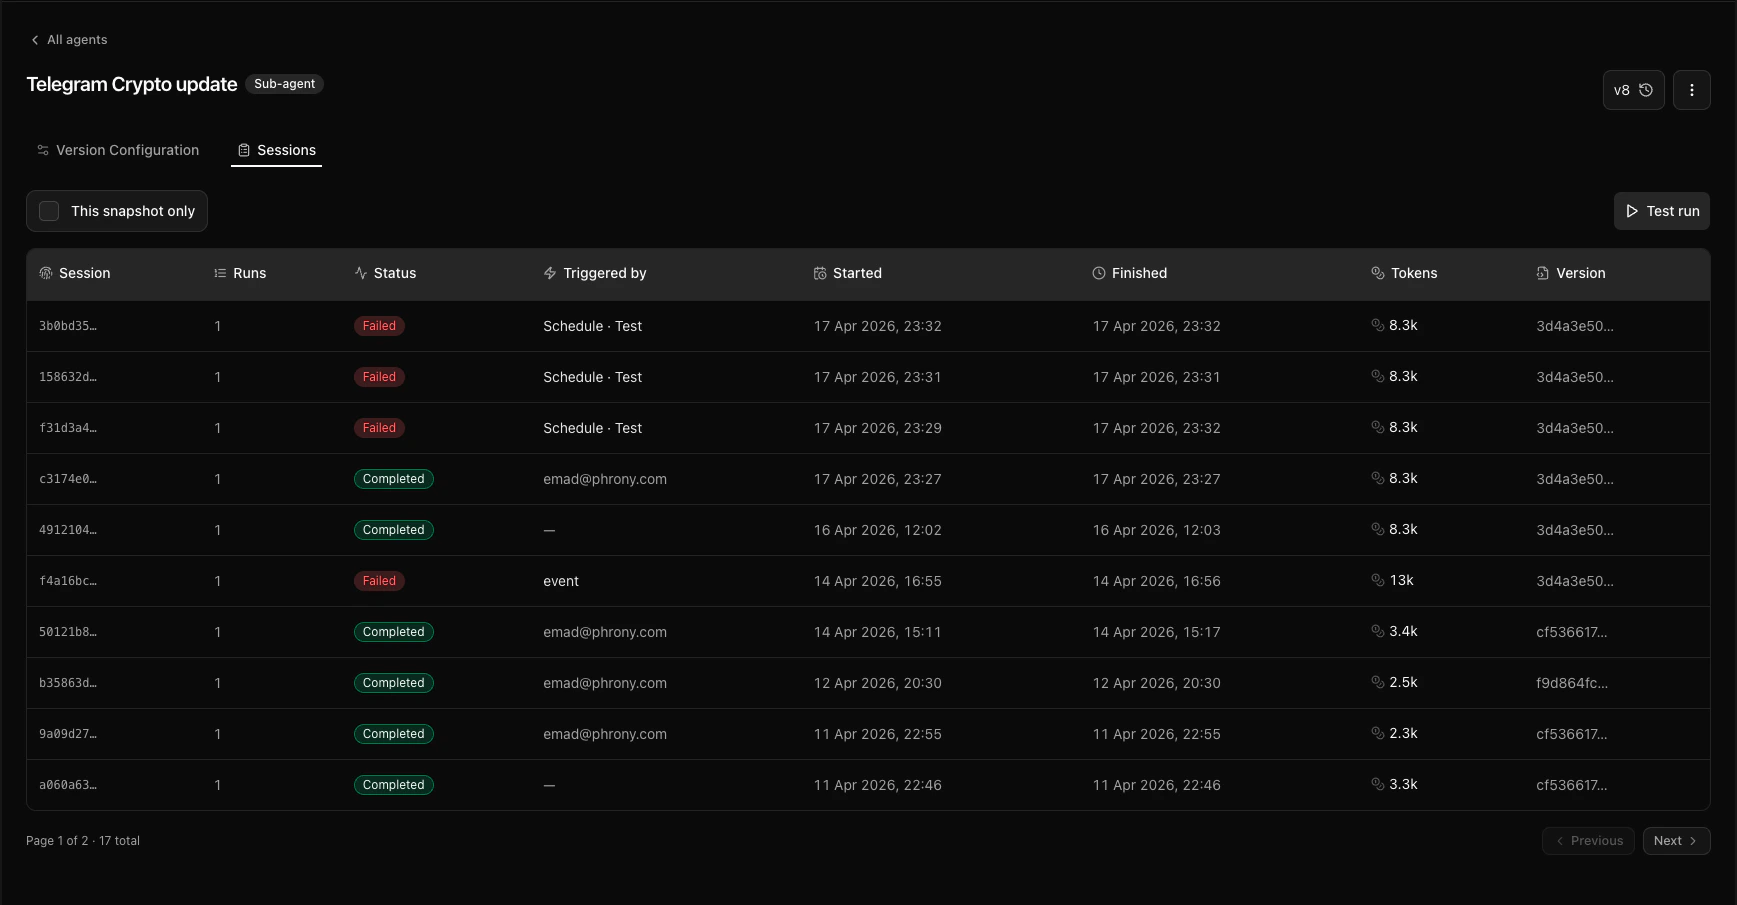The width and height of the screenshot is (1737, 905).
Task: Click emad@phrony.com in row 50121b8…
Action: click(605, 632)
